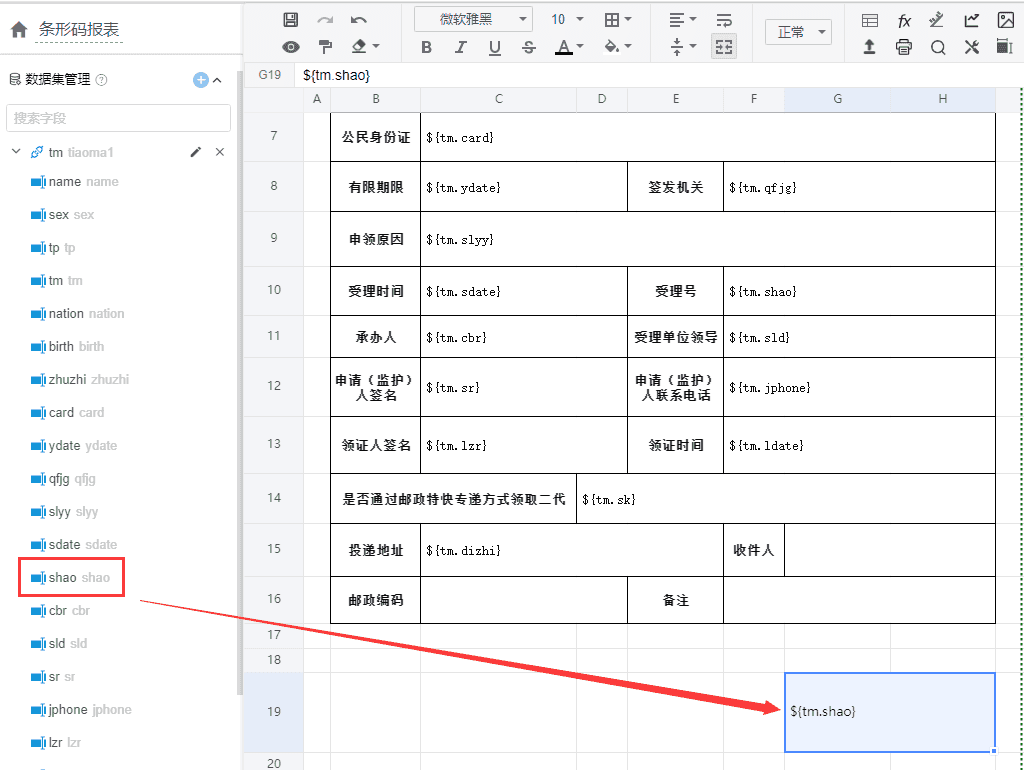This screenshot has width=1024, height=770.
Task: Select the jphone field in dataset list
Action: [81, 709]
